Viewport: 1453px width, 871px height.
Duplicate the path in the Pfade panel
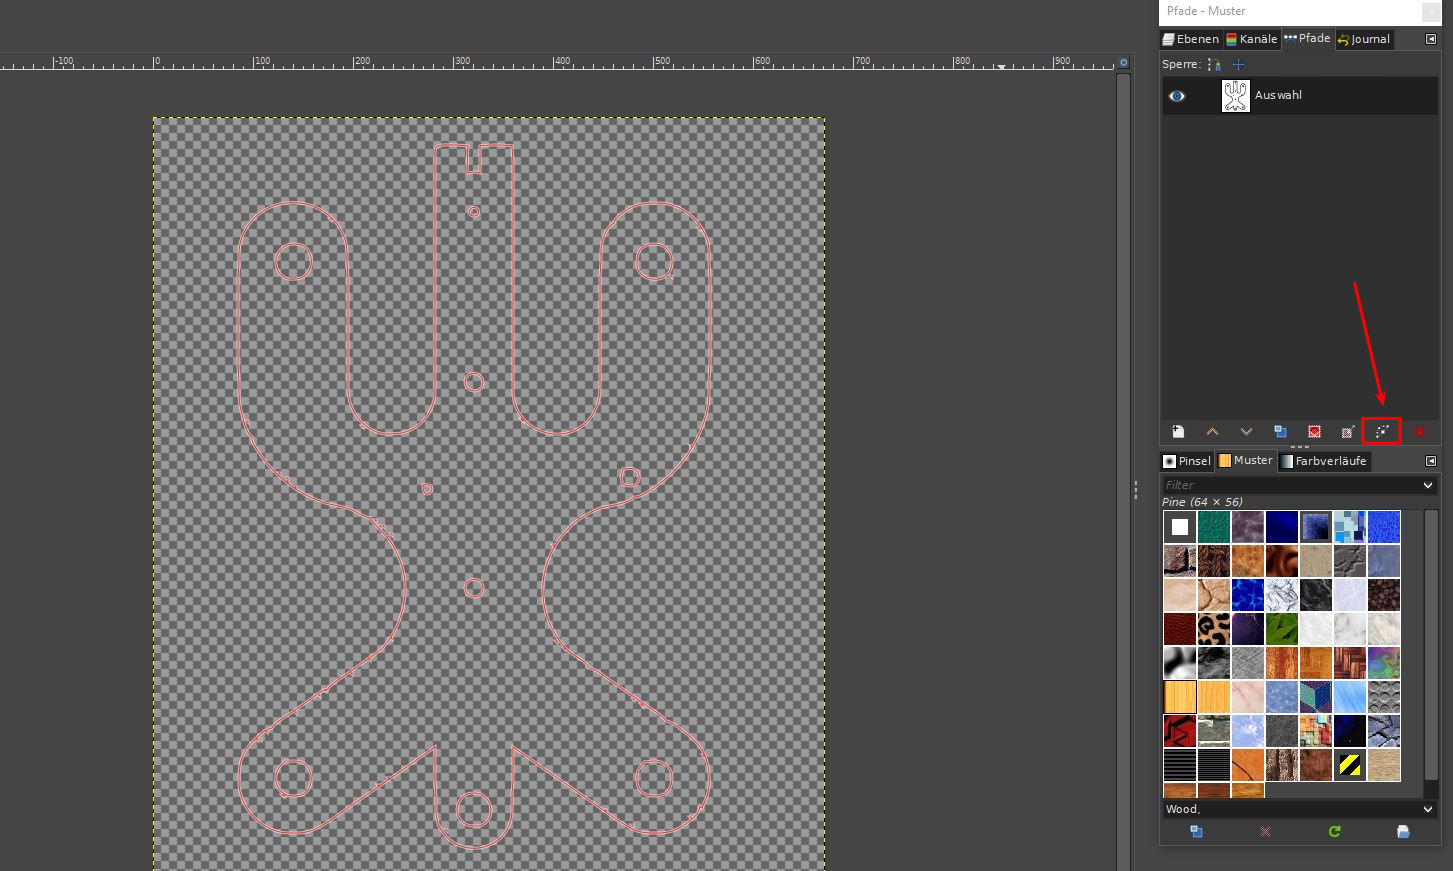(1280, 431)
